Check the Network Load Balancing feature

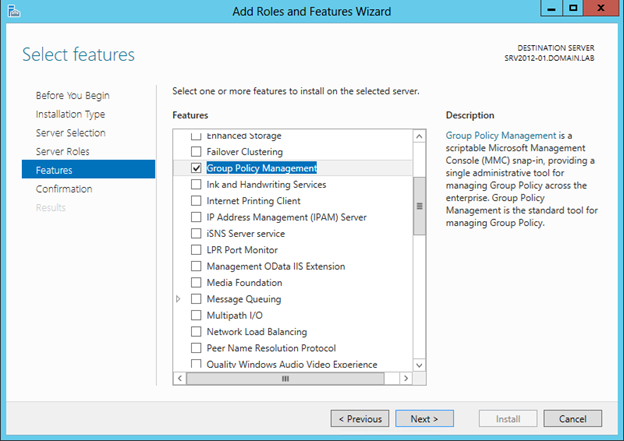pos(196,332)
